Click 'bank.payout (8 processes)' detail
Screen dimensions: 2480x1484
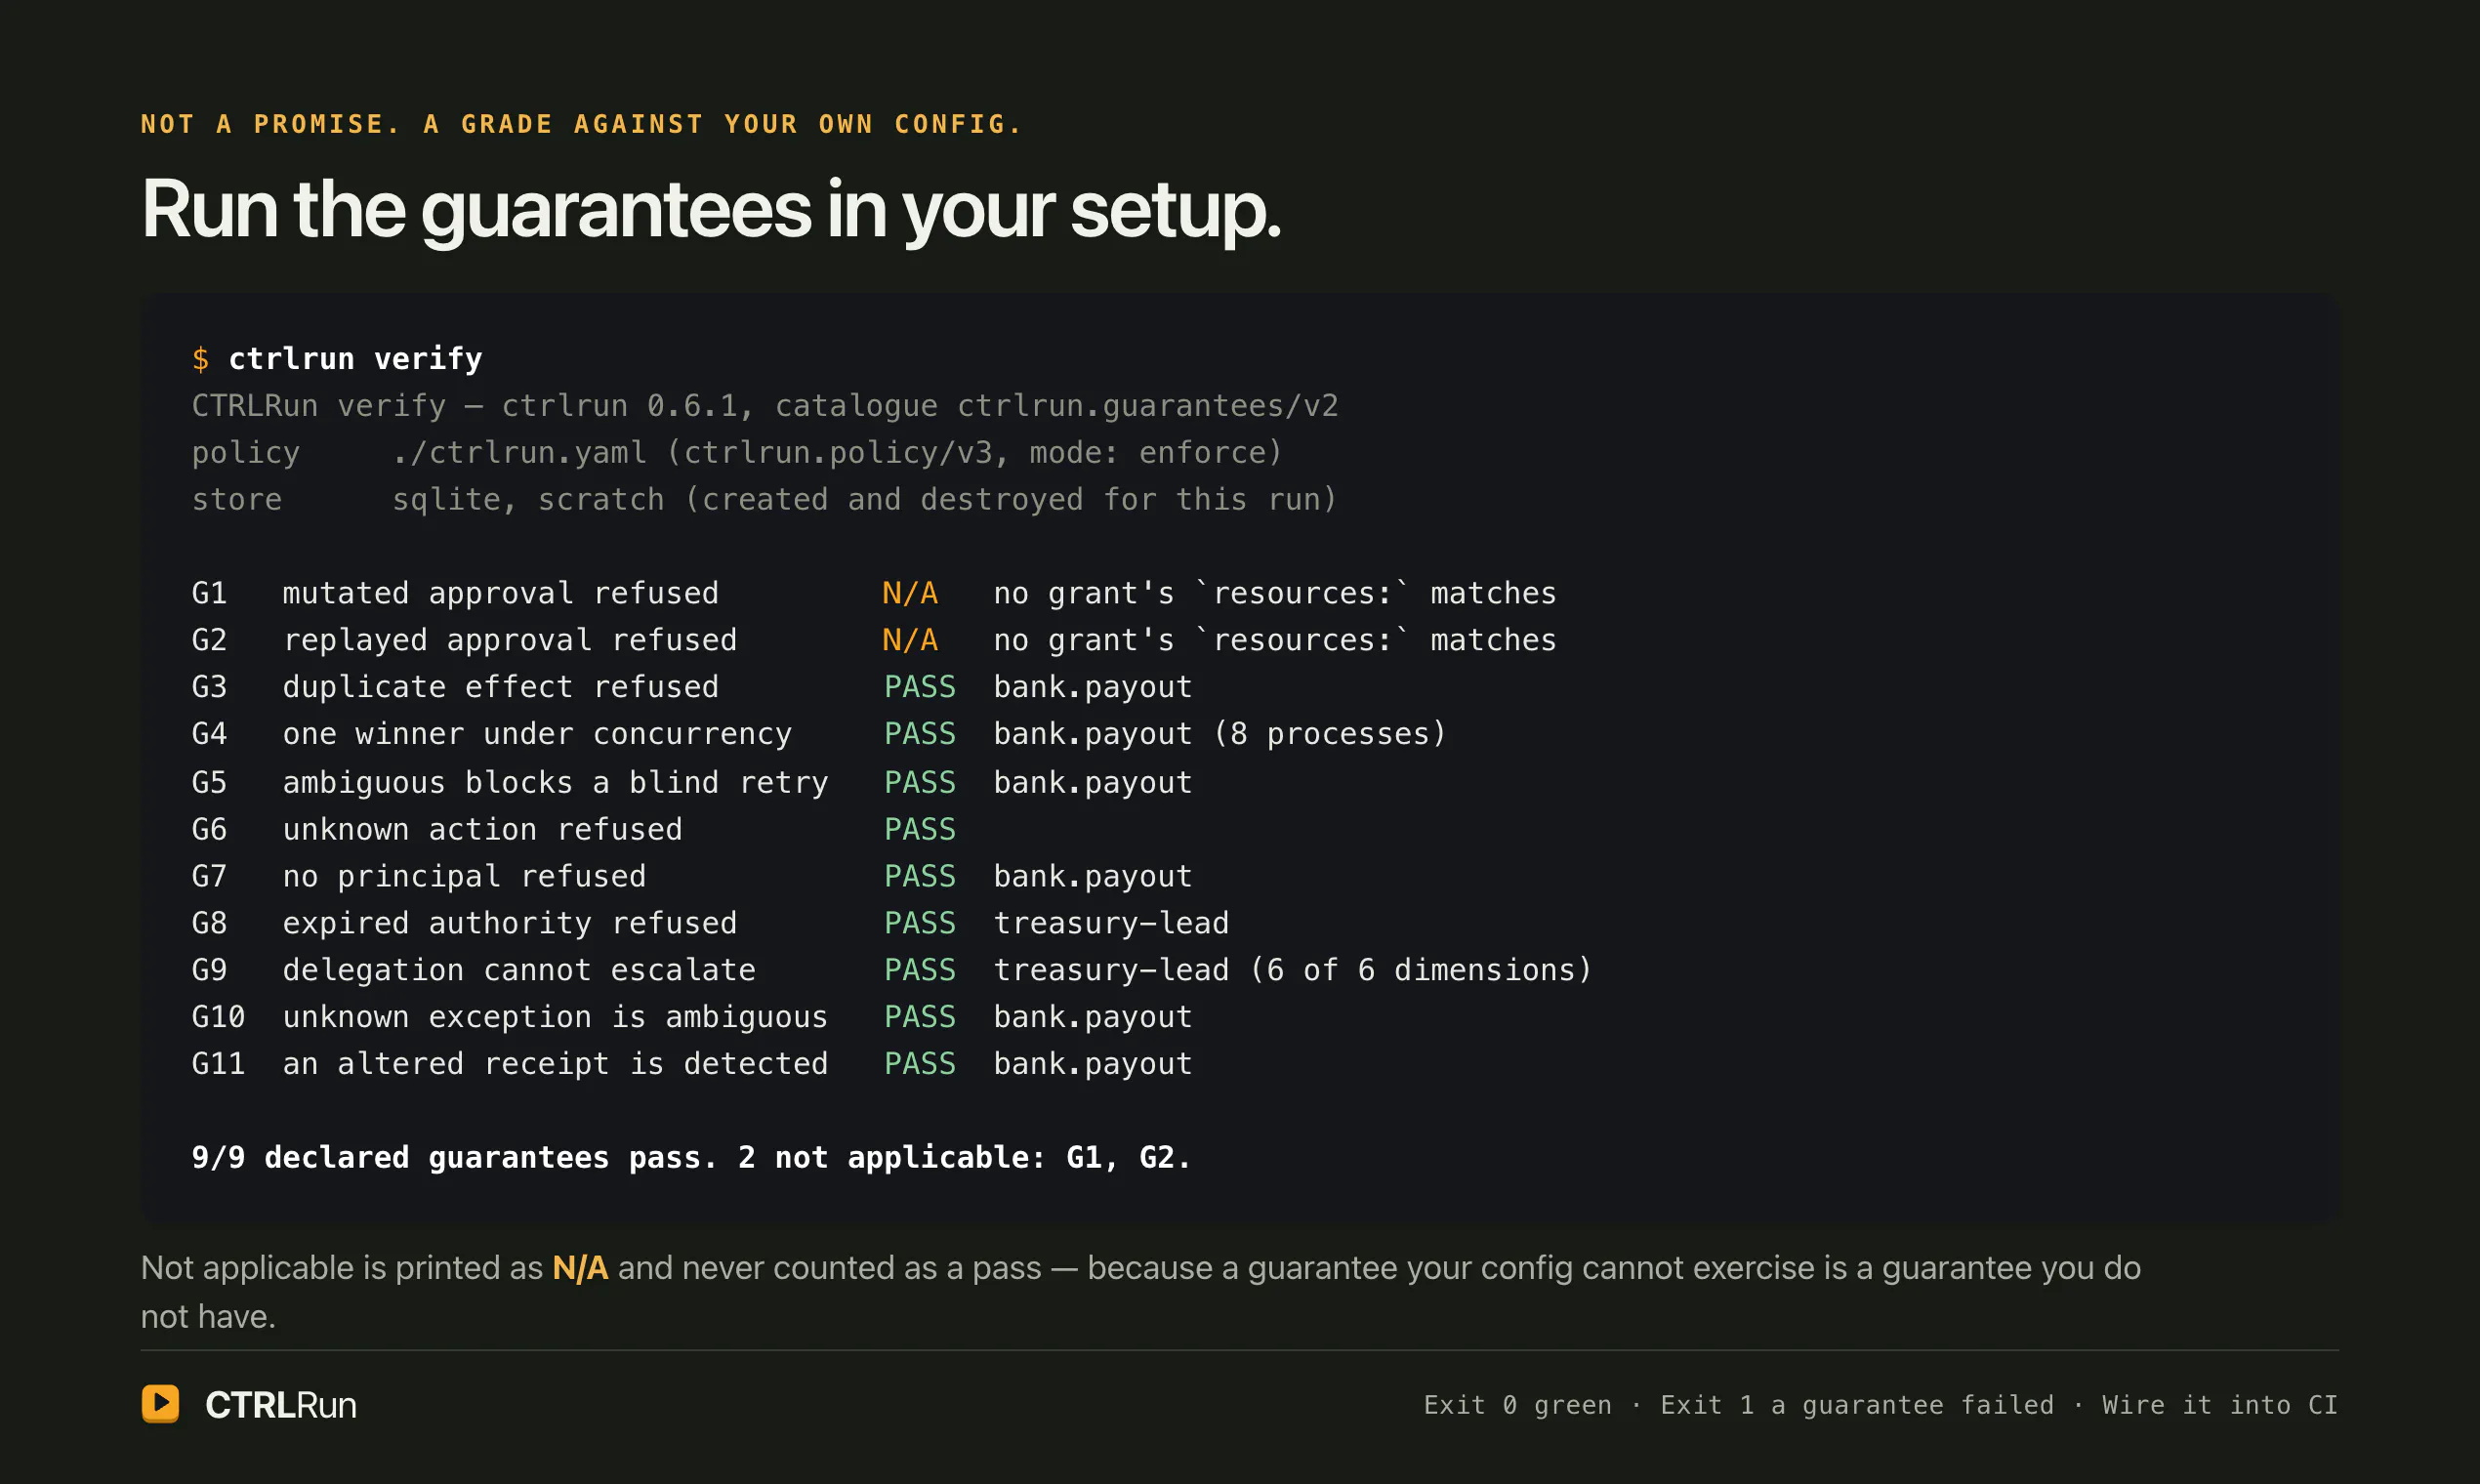(1220, 734)
